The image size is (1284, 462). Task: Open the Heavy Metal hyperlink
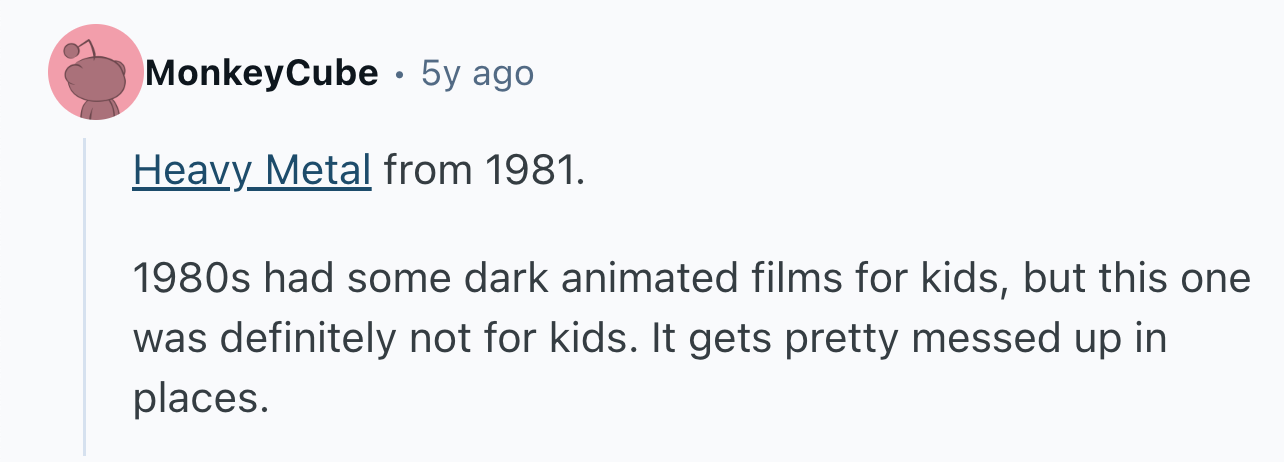252,172
